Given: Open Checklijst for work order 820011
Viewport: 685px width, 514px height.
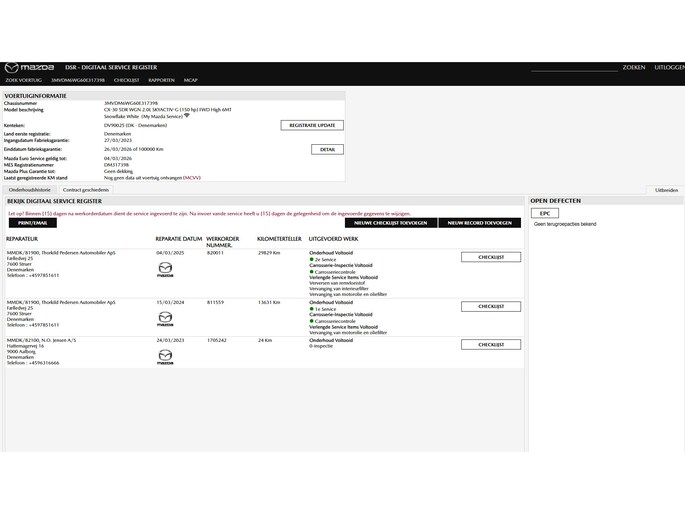Looking at the screenshot, I should pyautogui.click(x=490, y=257).
